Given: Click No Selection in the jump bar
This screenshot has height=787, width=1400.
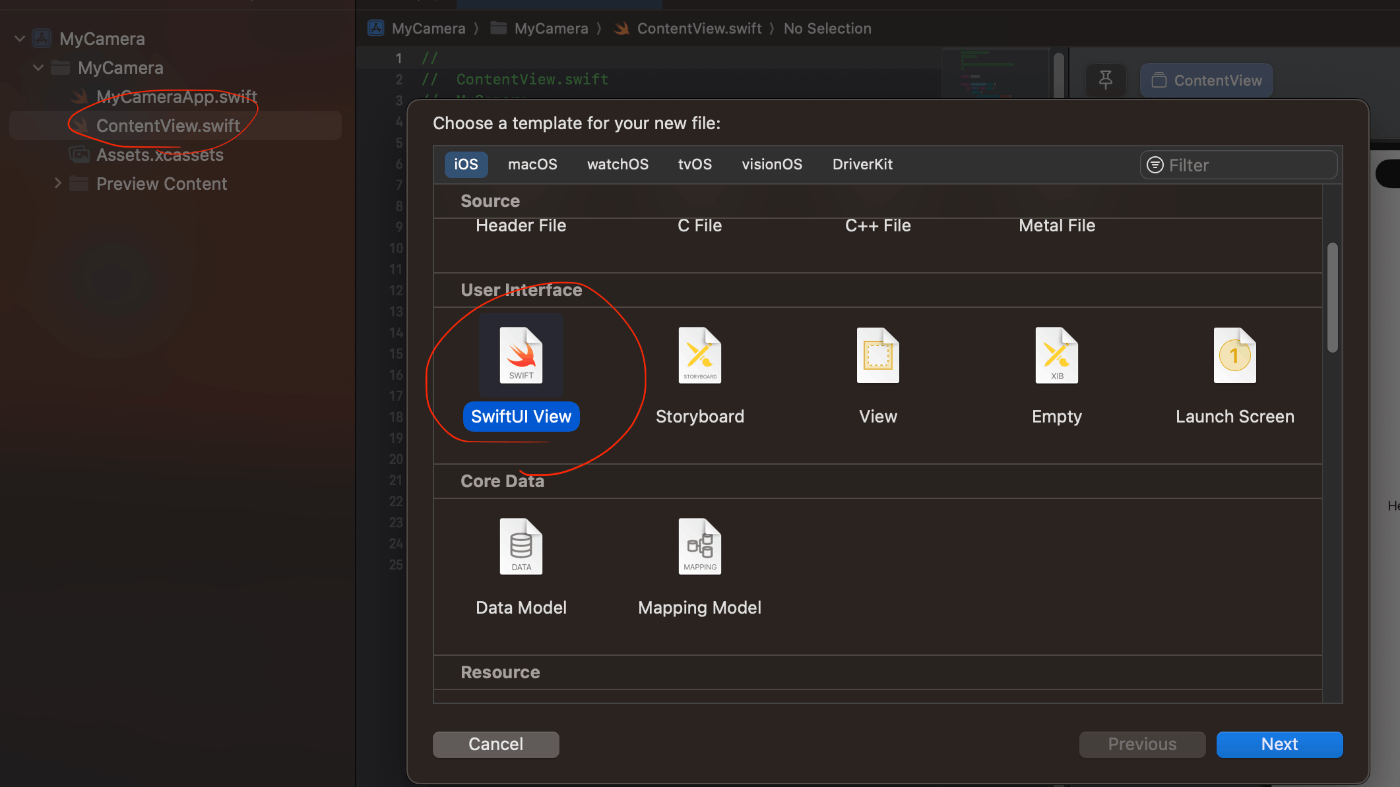Looking at the screenshot, I should (x=827, y=28).
